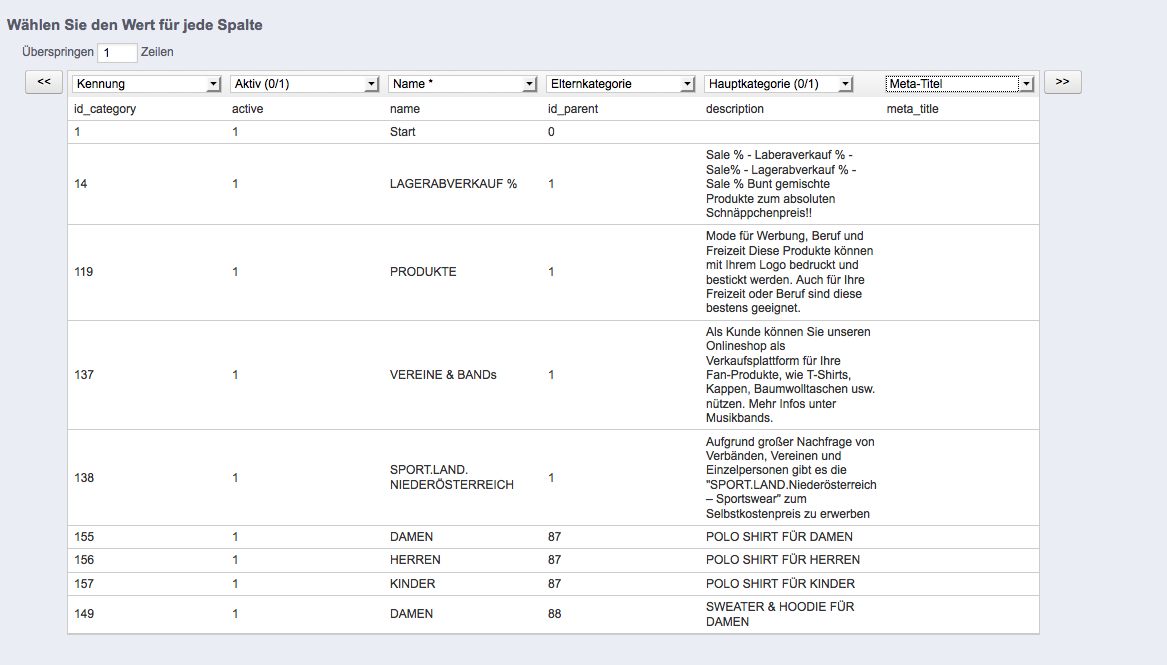Open the Meta-Titel column dropdown

pyautogui.click(x=959, y=84)
